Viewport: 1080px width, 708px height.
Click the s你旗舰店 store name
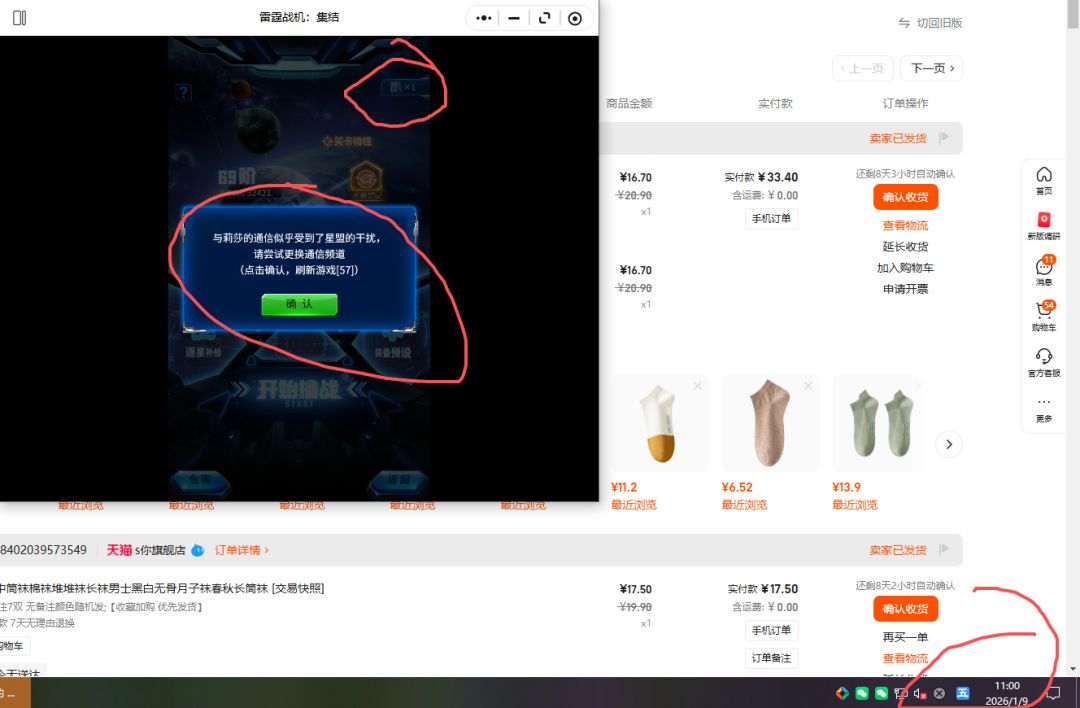coord(160,550)
